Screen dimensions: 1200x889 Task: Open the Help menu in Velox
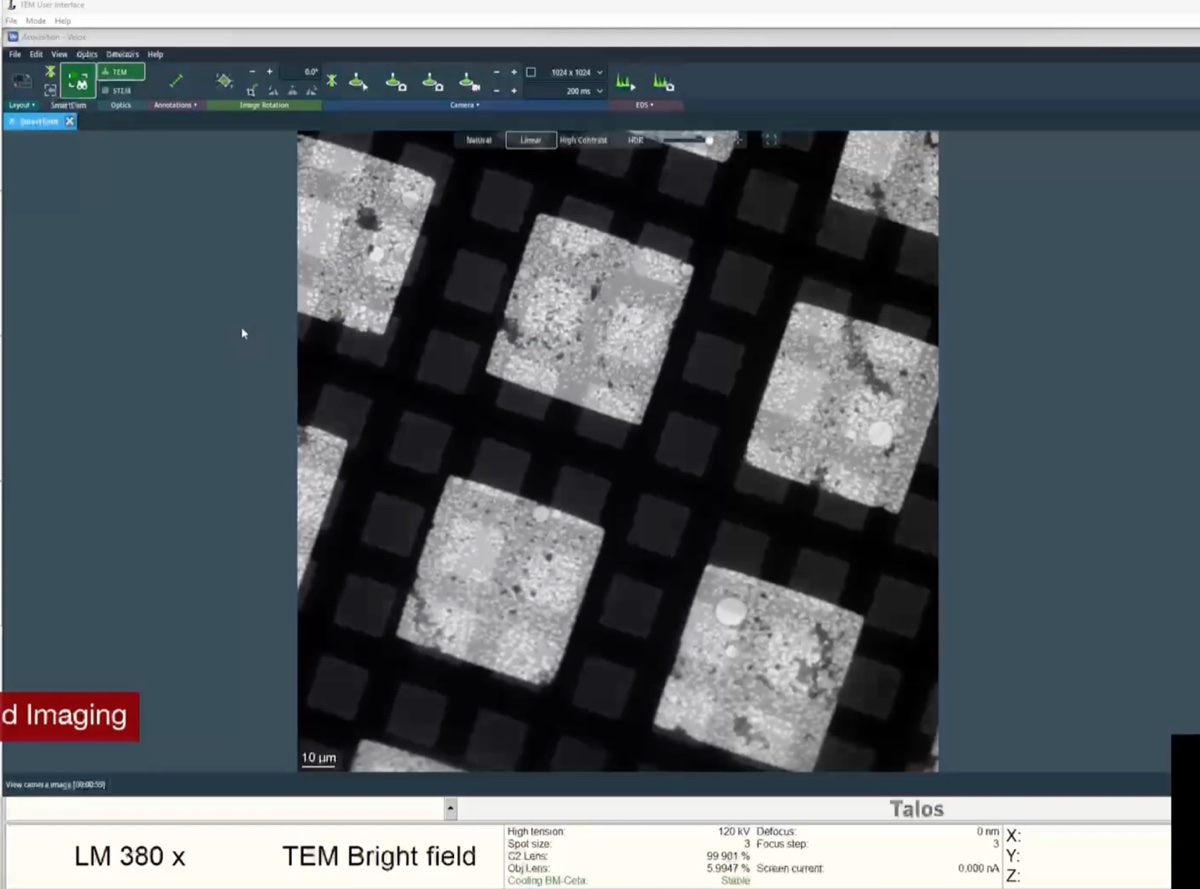155,54
